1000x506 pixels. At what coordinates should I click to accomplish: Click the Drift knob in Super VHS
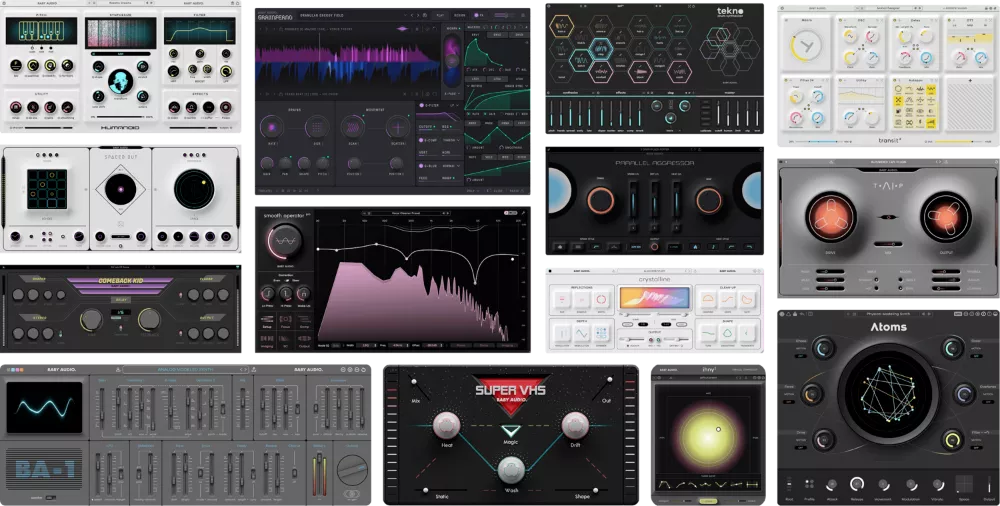coord(575,425)
